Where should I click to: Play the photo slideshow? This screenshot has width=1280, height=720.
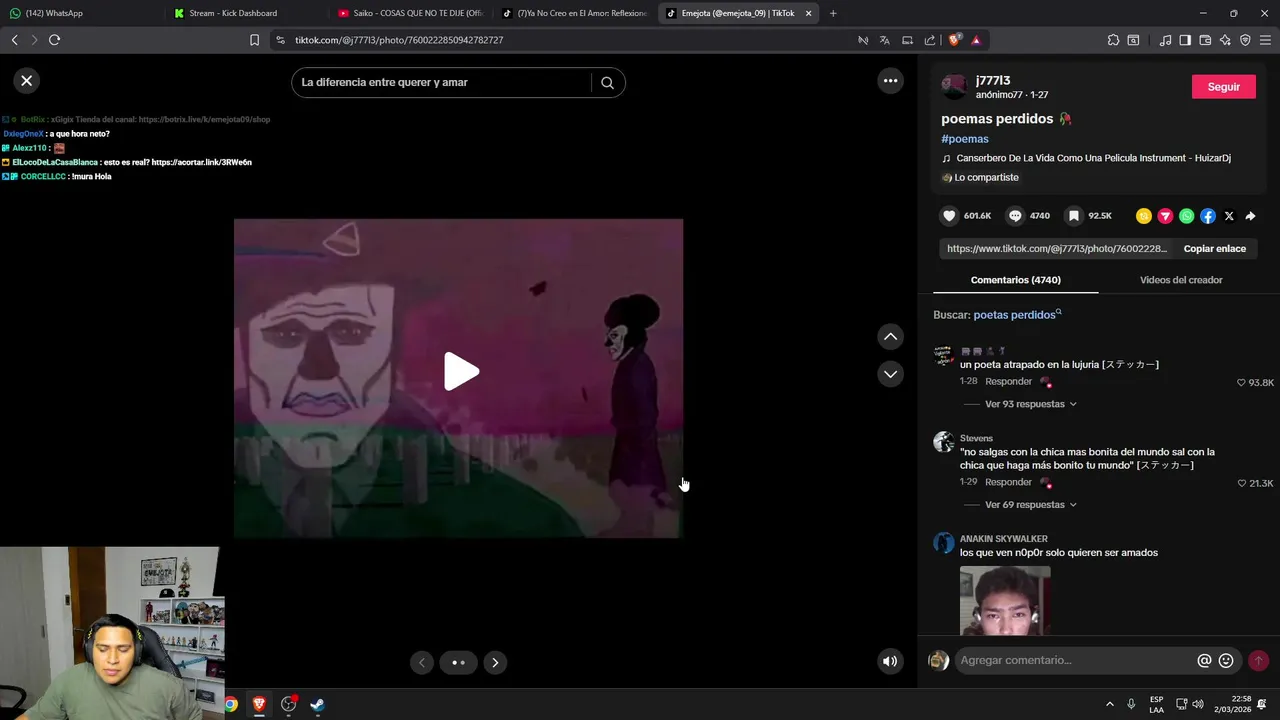coord(461,372)
